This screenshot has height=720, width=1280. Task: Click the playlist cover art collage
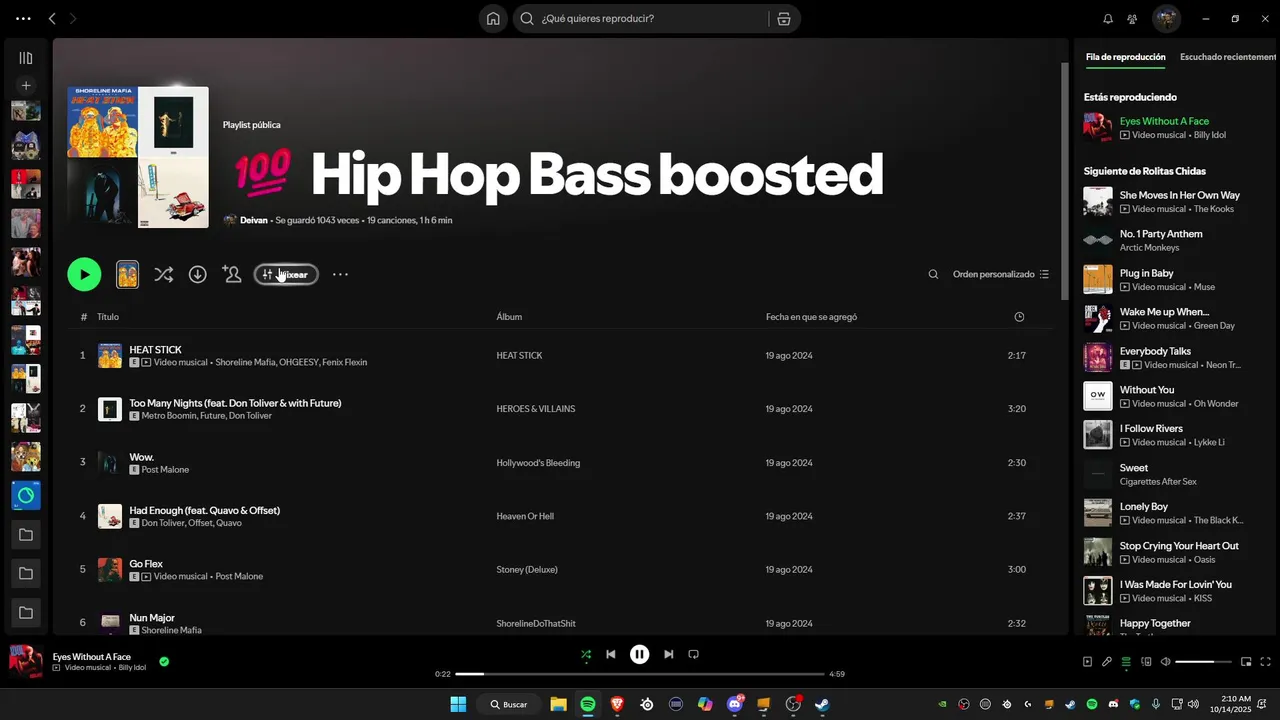138,157
